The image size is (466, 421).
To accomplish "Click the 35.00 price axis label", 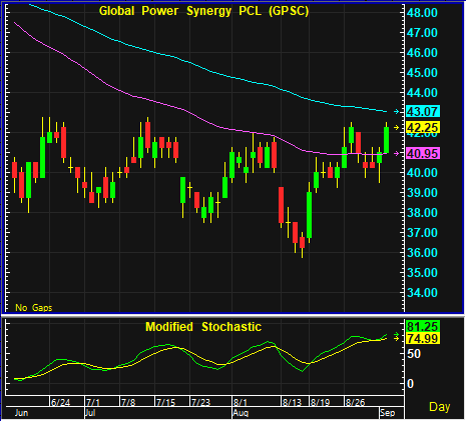I will 422,273.
